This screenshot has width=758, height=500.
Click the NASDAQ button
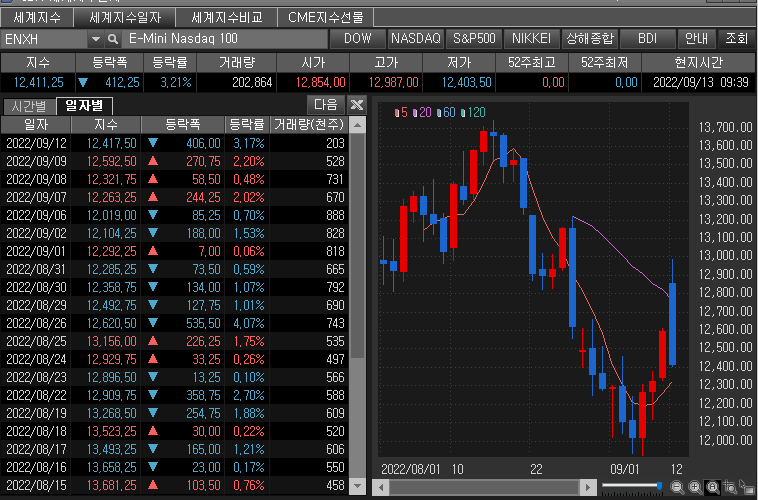click(x=416, y=39)
